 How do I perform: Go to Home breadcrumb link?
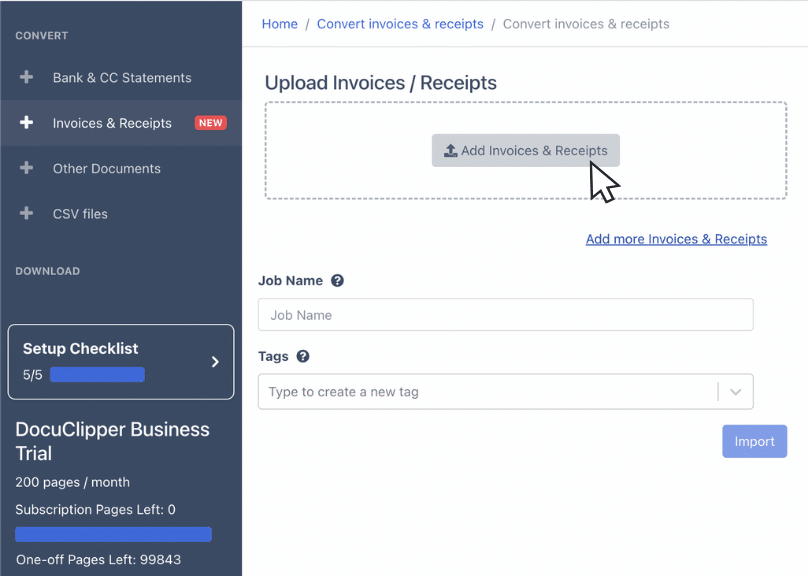pyautogui.click(x=280, y=24)
